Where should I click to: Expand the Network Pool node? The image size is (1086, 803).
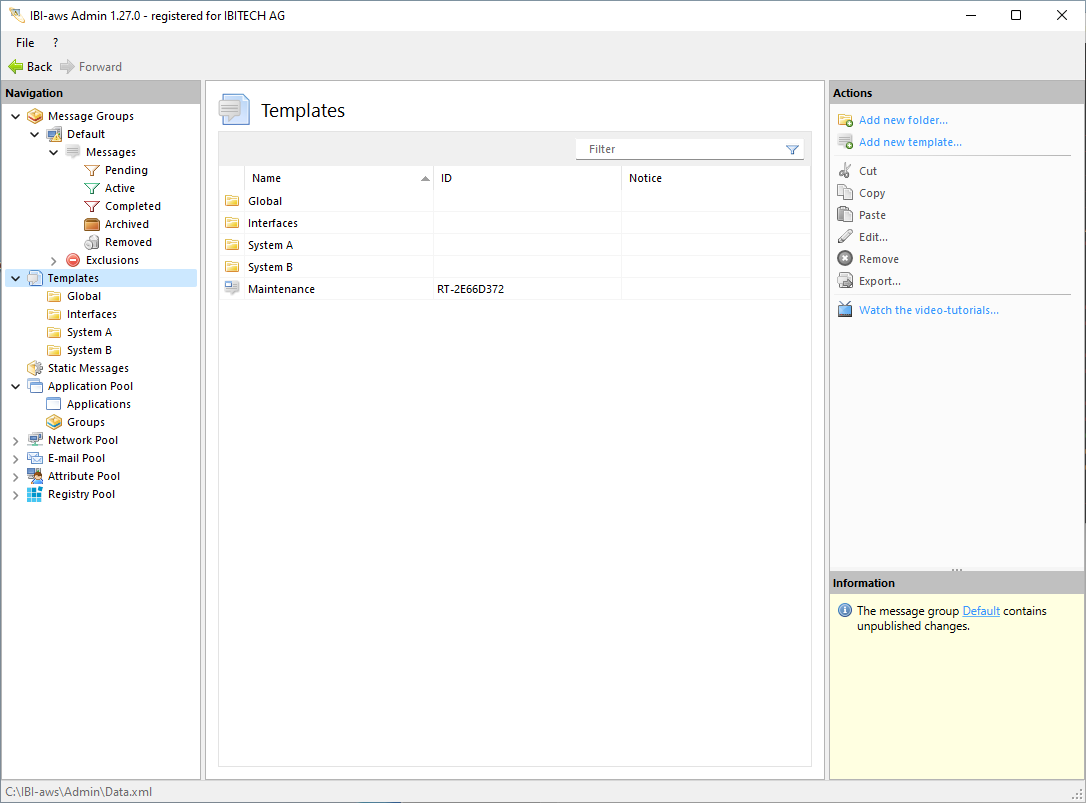click(x=15, y=440)
